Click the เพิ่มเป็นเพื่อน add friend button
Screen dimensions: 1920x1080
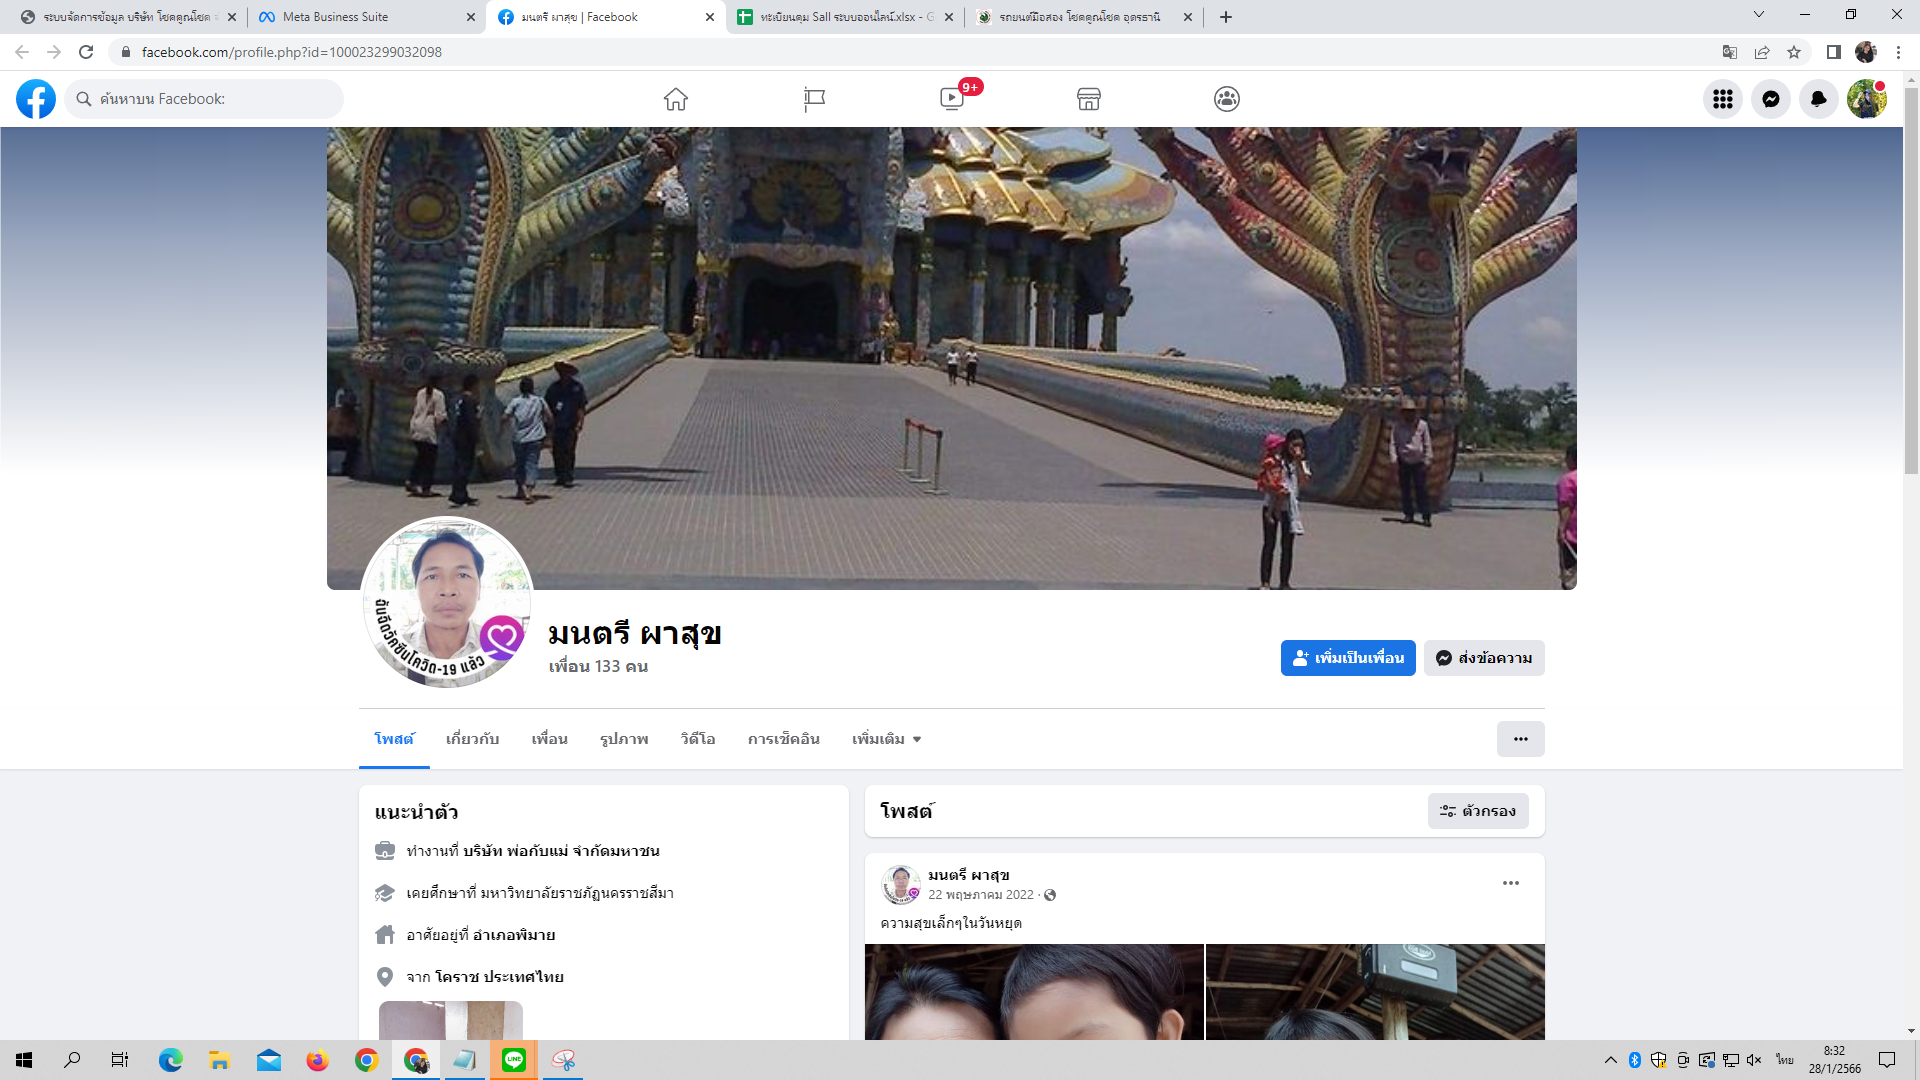point(1348,658)
